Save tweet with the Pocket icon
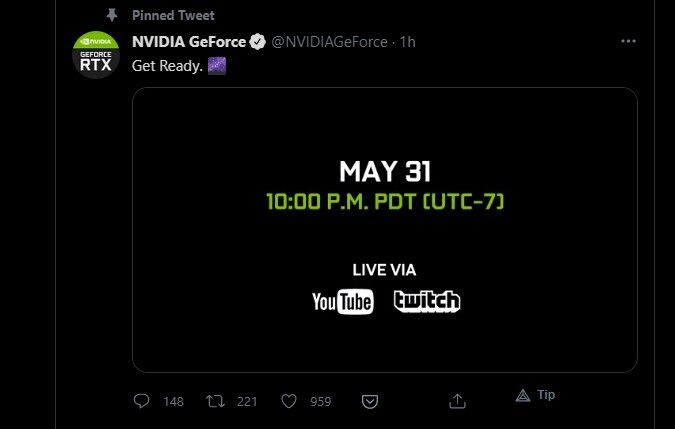 pyautogui.click(x=370, y=401)
